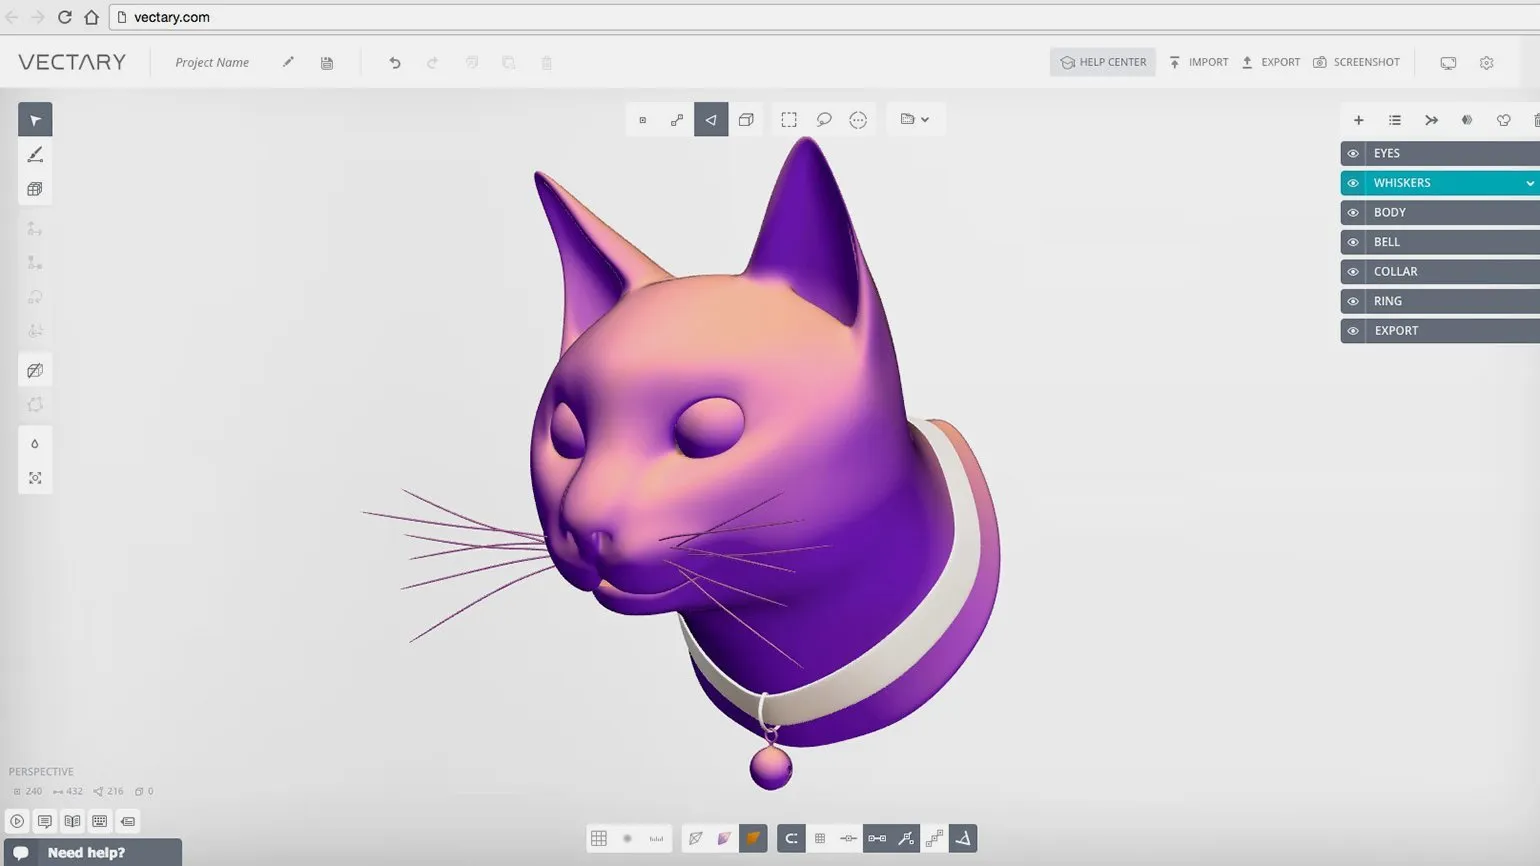Click the Project Name field
1540x866 pixels.
[x=212, y=62]
